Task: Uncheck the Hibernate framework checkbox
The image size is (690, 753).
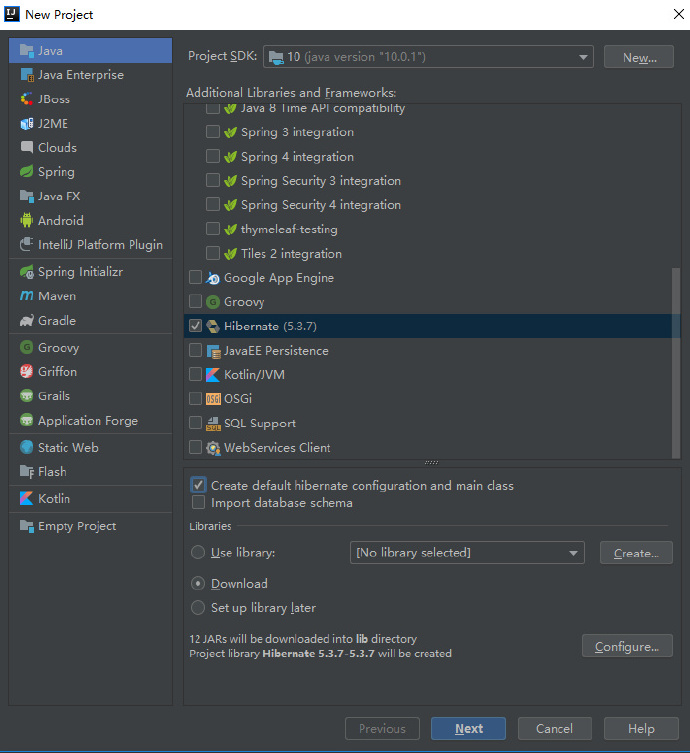Action: pyautogui.click(x=196, y=326)
